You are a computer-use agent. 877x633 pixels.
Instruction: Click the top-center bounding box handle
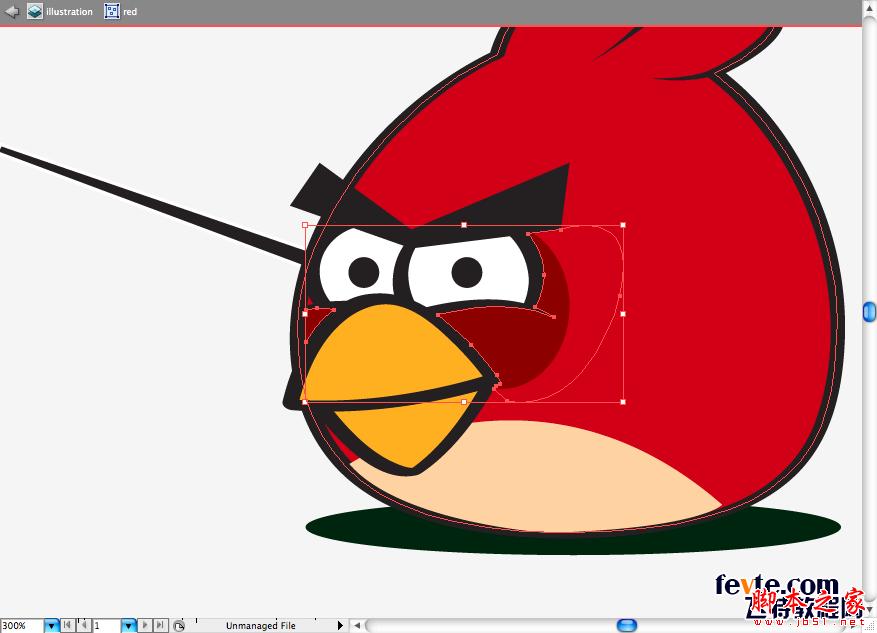tap(464, 225)
